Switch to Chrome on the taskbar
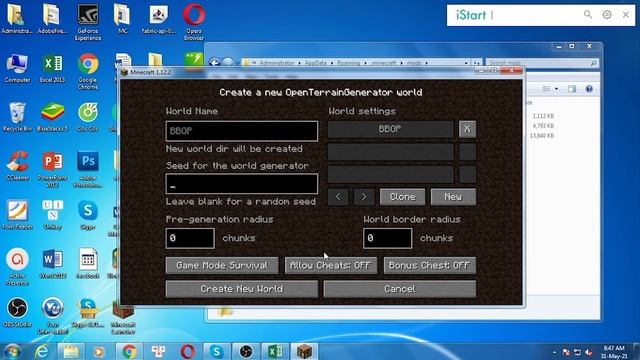 click(129, 352)
